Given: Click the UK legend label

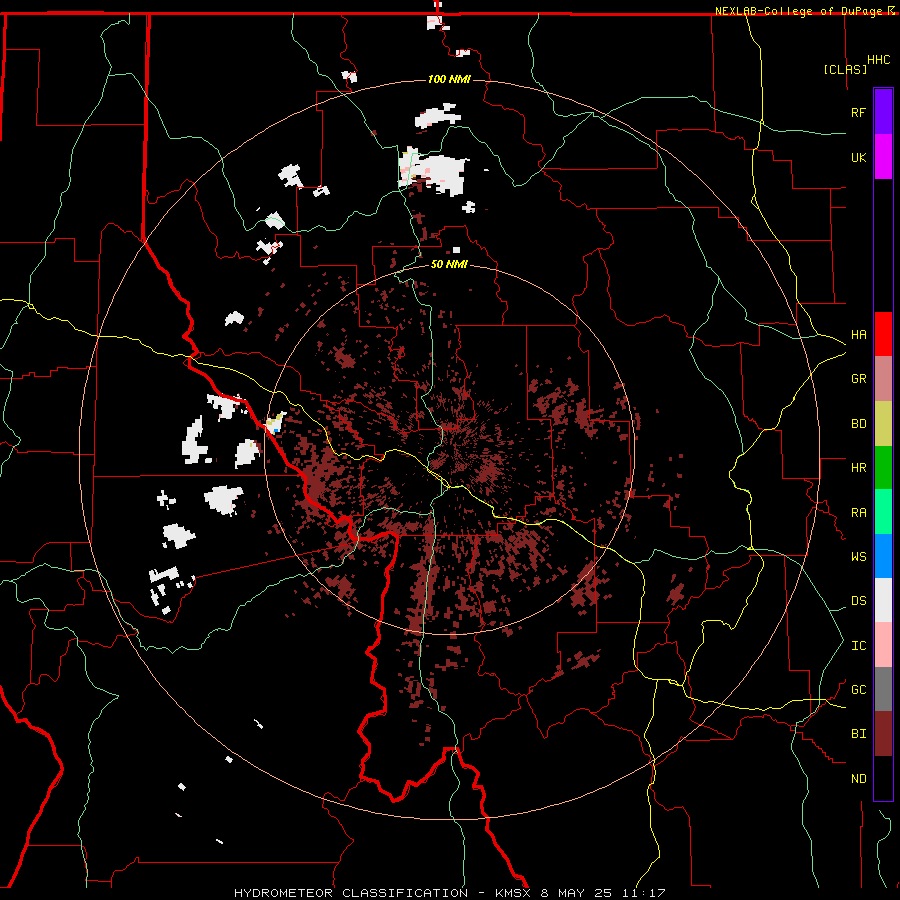Looking at the screenshot, I should [x=858, y=157].
